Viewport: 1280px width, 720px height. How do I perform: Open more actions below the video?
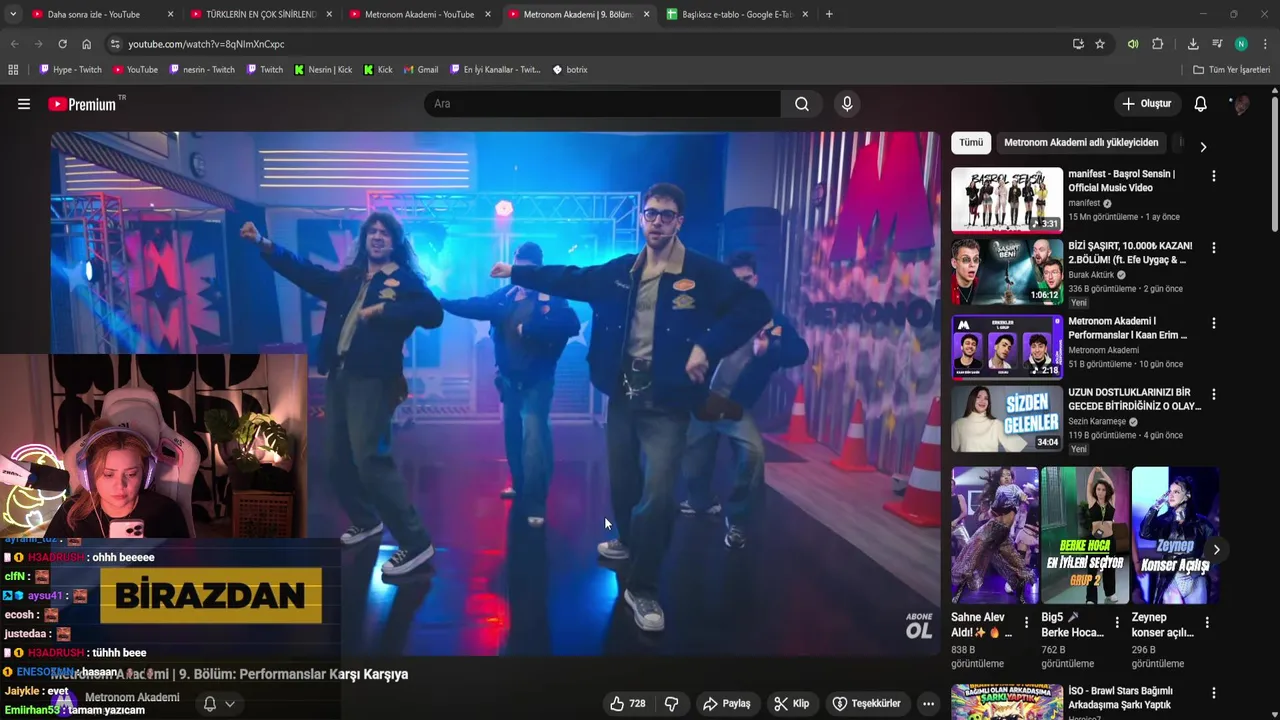coord(928,704)
